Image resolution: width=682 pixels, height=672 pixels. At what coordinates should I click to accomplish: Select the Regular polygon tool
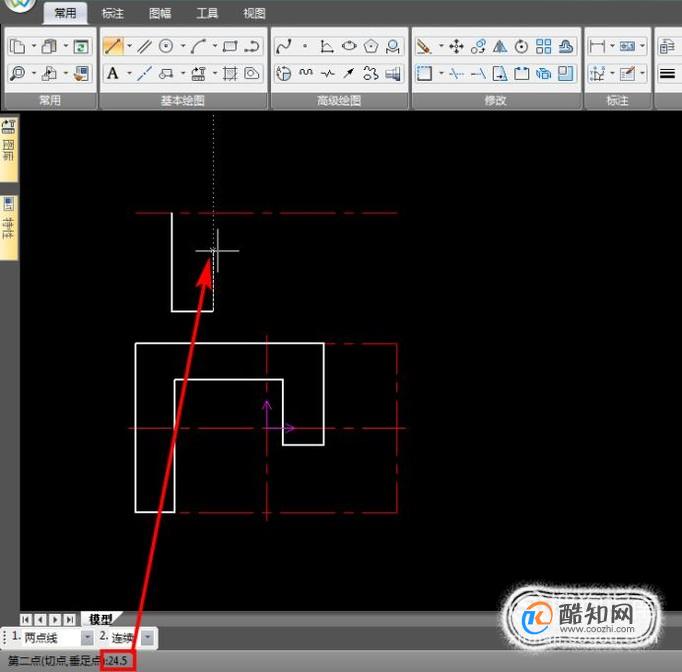[x=371, y=46]
